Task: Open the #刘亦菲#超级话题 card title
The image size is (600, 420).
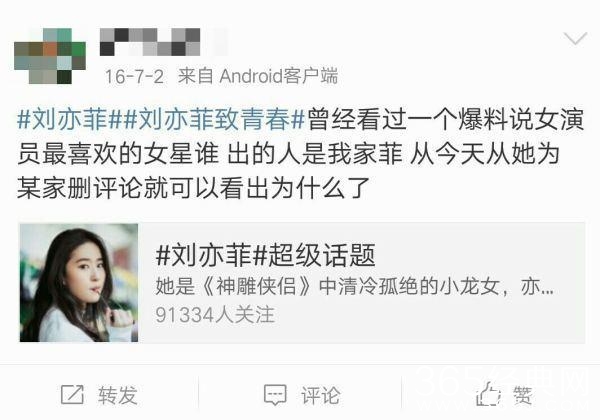Action: click(x=265, y=256)
